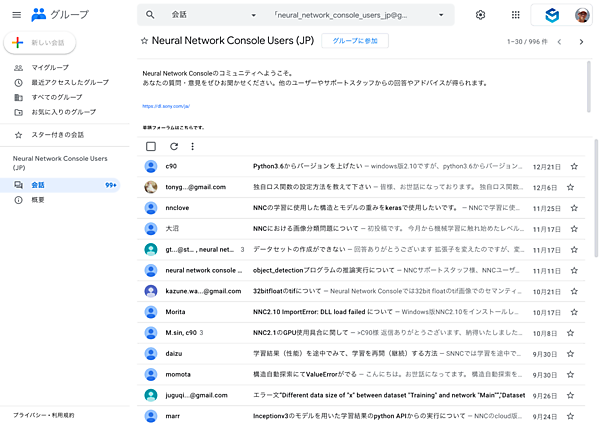This screenshot has width=600, height=425.
Task: Select 会話 tab in sidebar
Action: tap(60, 185)
